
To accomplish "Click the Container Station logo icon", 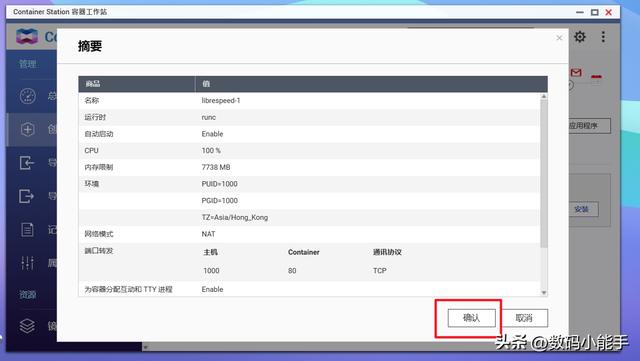I will pyautogui.click(x=27, y=37).
